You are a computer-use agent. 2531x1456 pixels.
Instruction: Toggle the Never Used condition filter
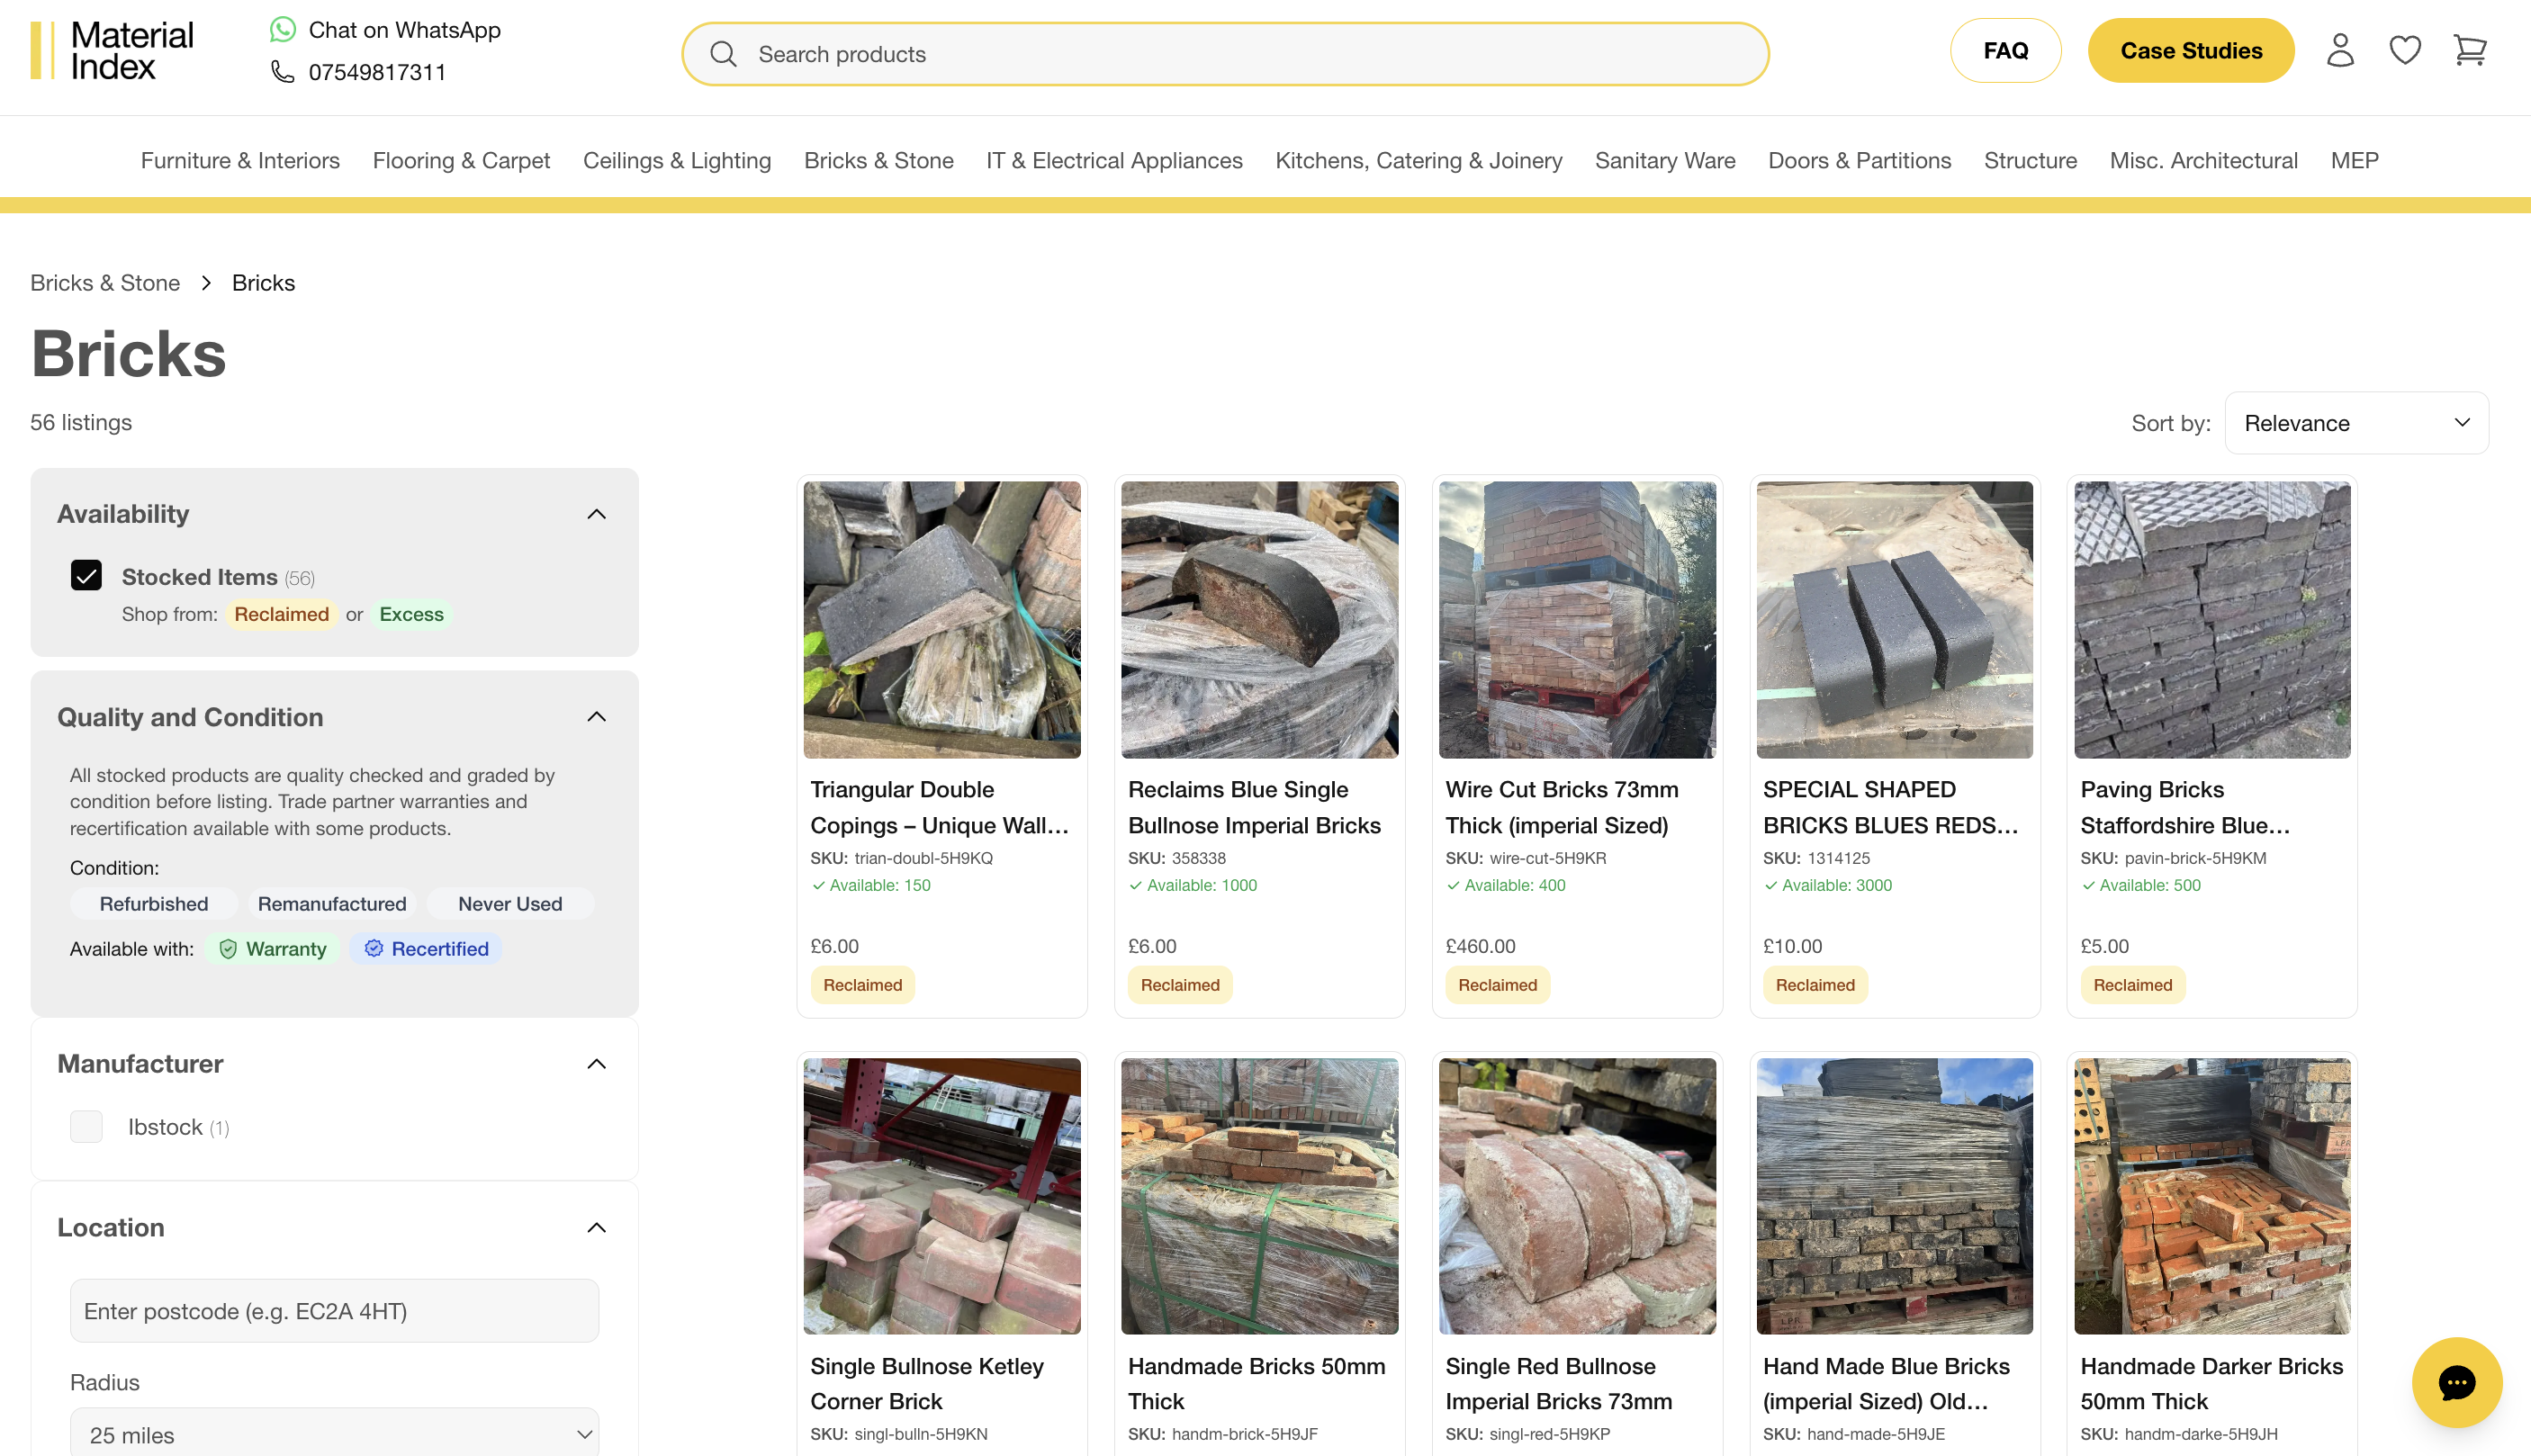510,904
